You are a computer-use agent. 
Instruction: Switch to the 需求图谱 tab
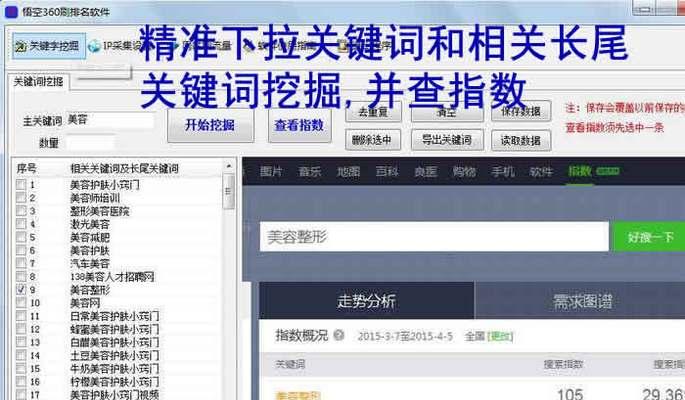click(581, 301)
